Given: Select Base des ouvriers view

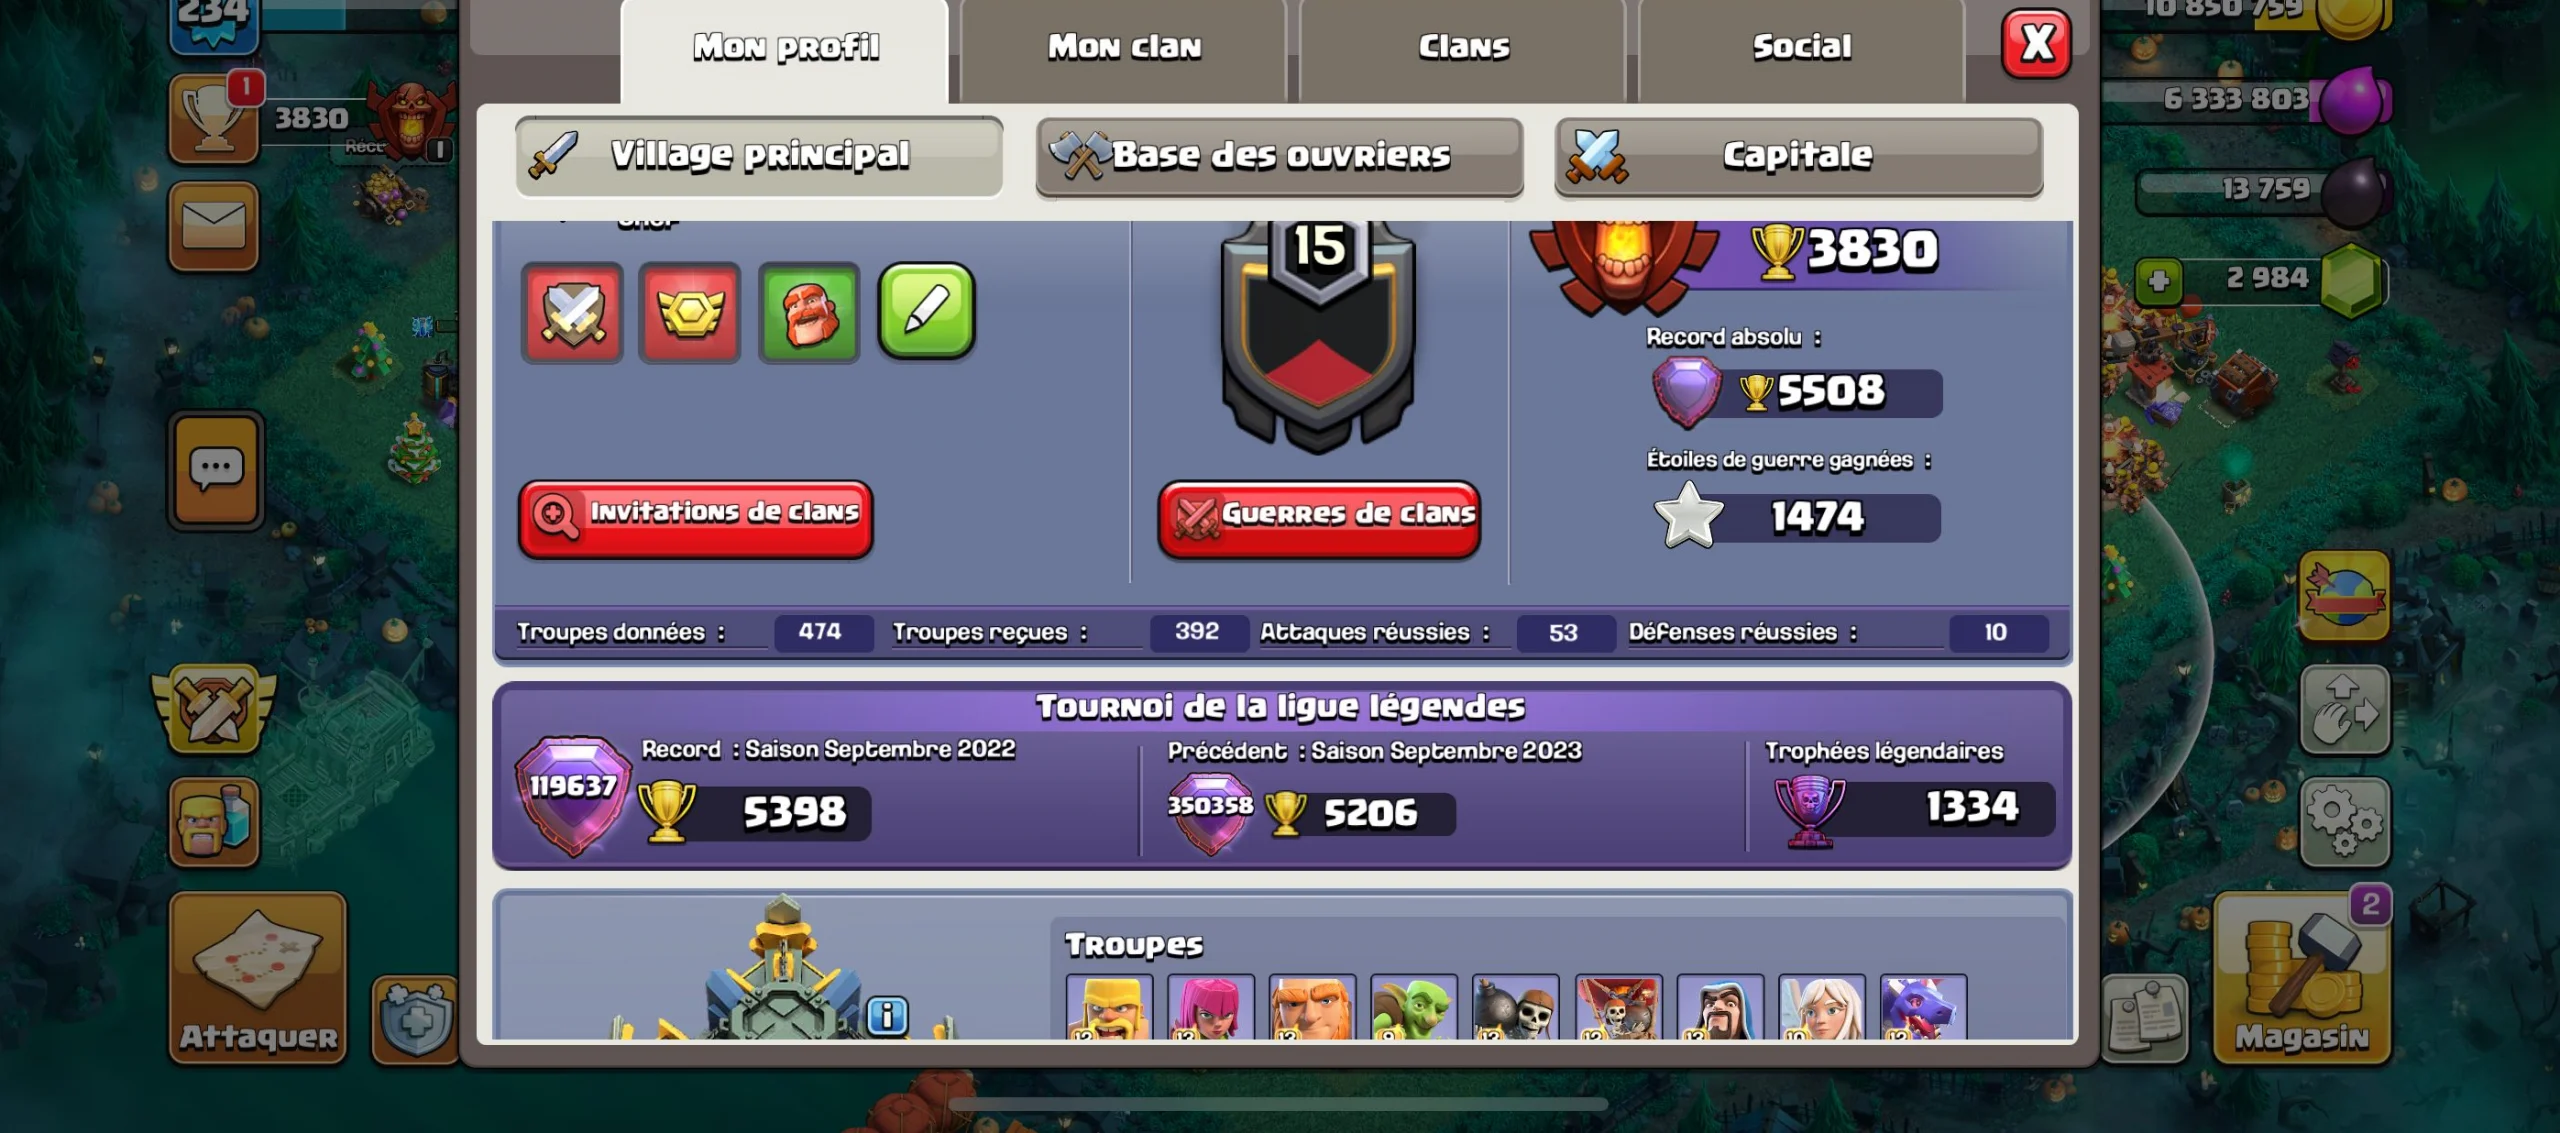Looking at the screenshot, I should point(1280,156).
